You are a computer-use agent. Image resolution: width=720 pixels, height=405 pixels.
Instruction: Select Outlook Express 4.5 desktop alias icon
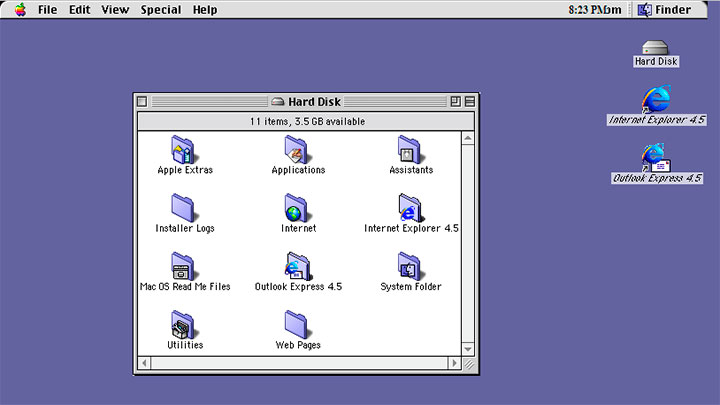(656, 158)
